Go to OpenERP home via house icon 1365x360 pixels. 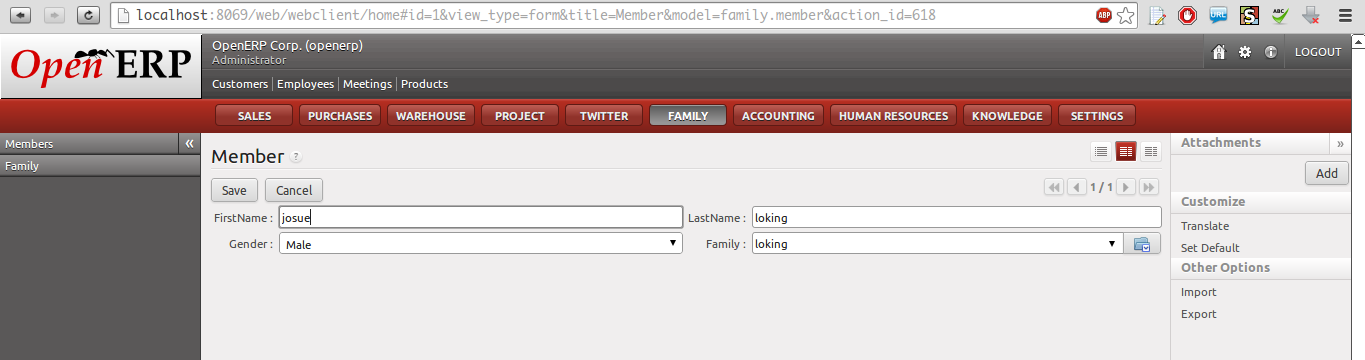(x=1219, y=52)
